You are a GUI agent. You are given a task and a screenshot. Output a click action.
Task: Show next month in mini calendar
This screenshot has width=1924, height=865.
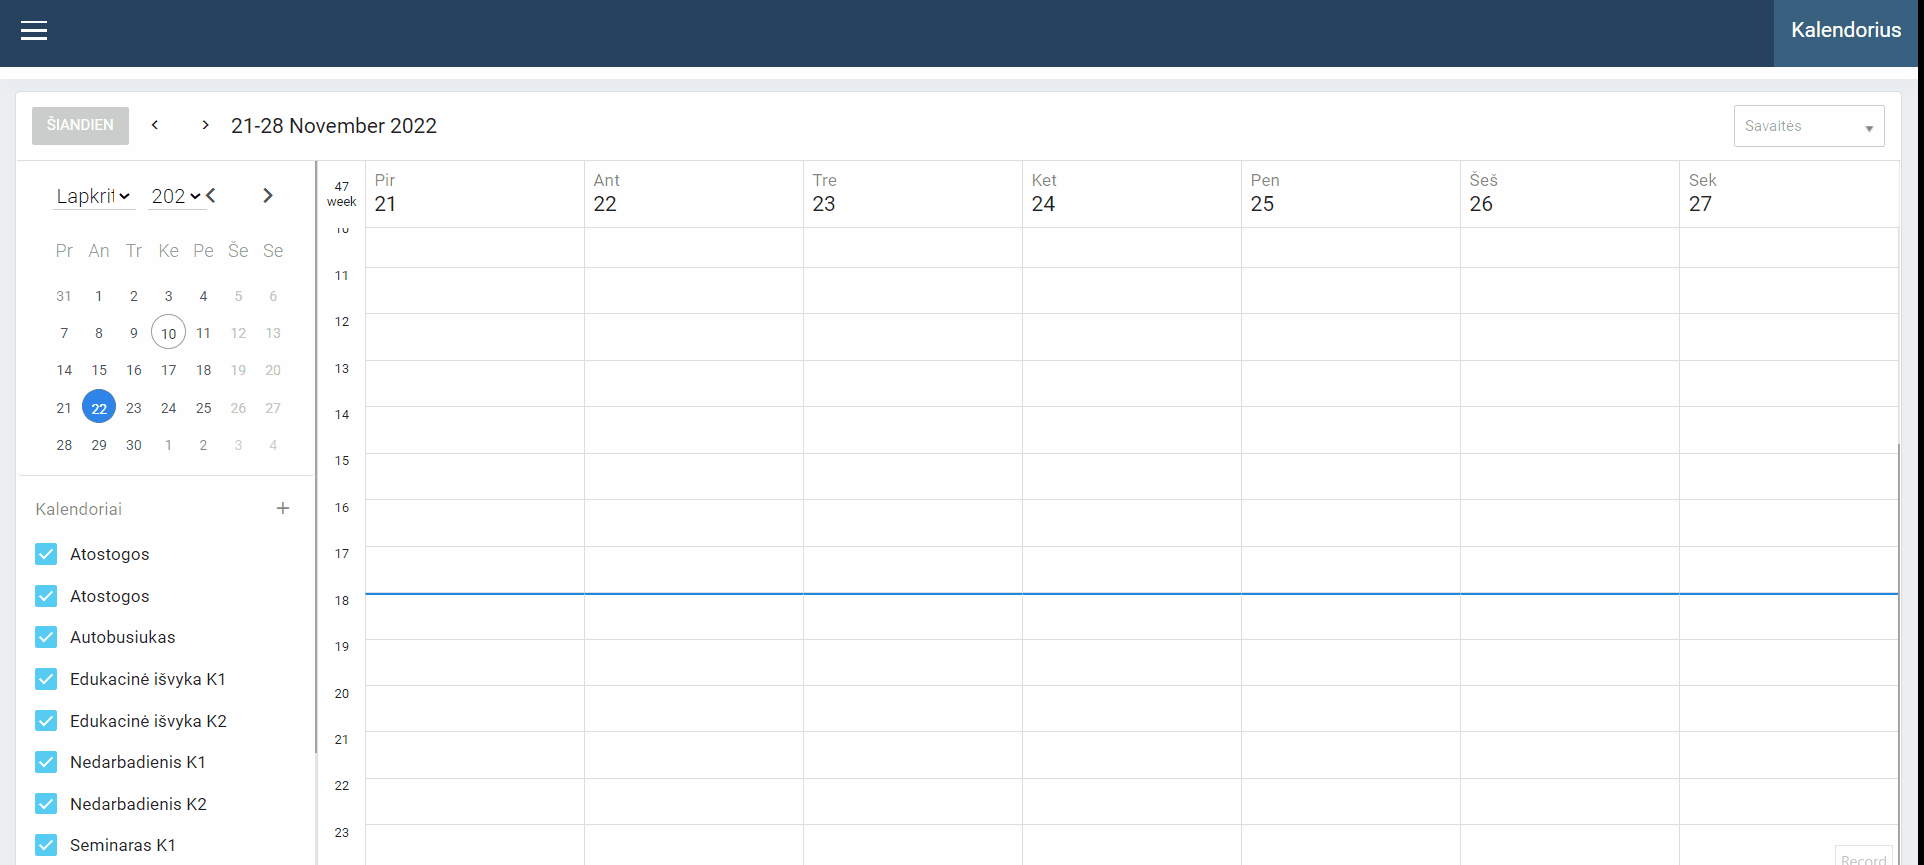(267, 196)
